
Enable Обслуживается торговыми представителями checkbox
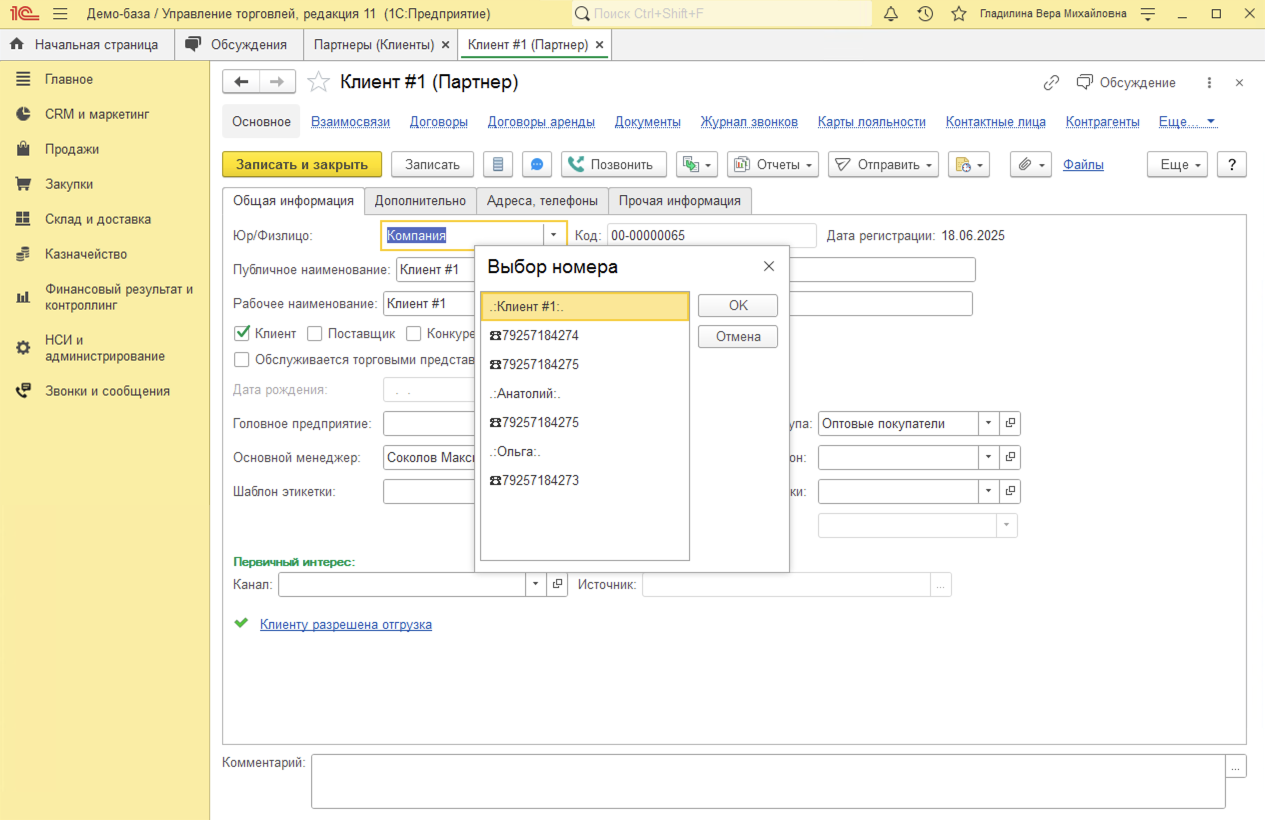[x=241, y=360]
